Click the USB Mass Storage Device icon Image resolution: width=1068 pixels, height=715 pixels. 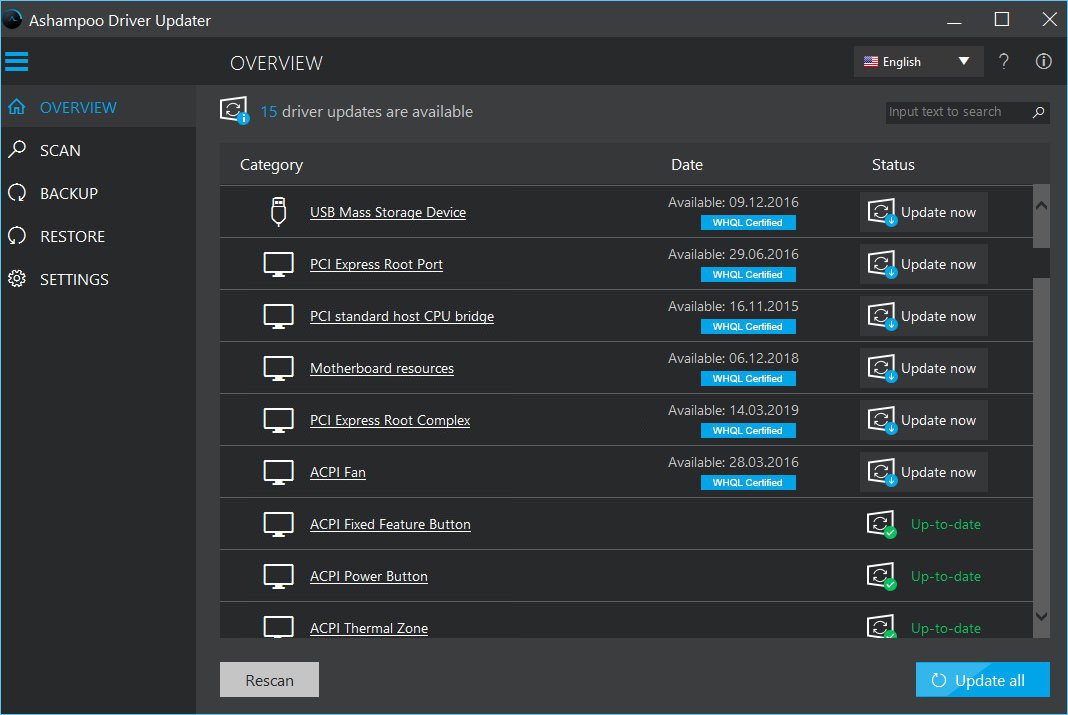pyautogui.click(x=278, y=211)
